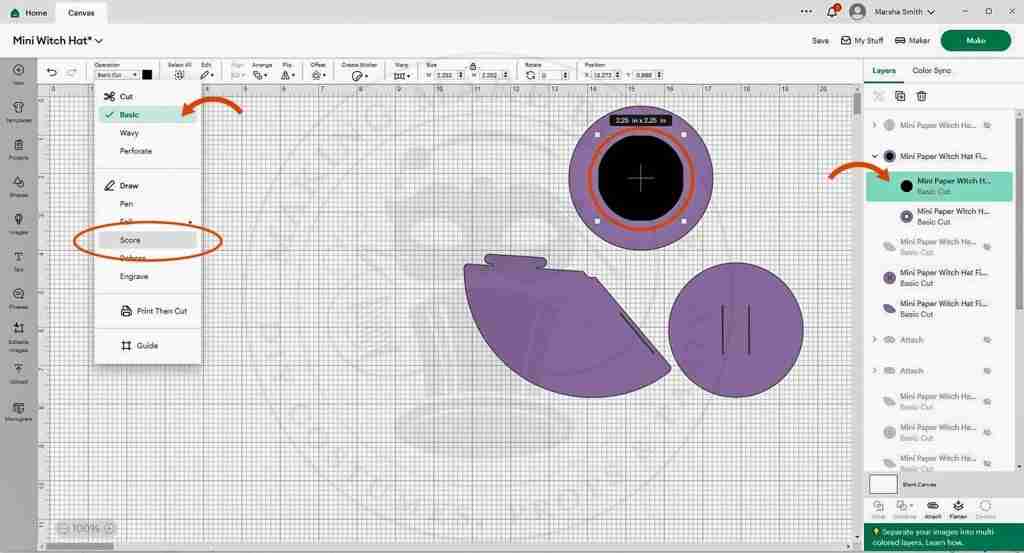Screen dimensions: 1024x553
Task: Click the Undo arrow
Action: tap(52, 73)
